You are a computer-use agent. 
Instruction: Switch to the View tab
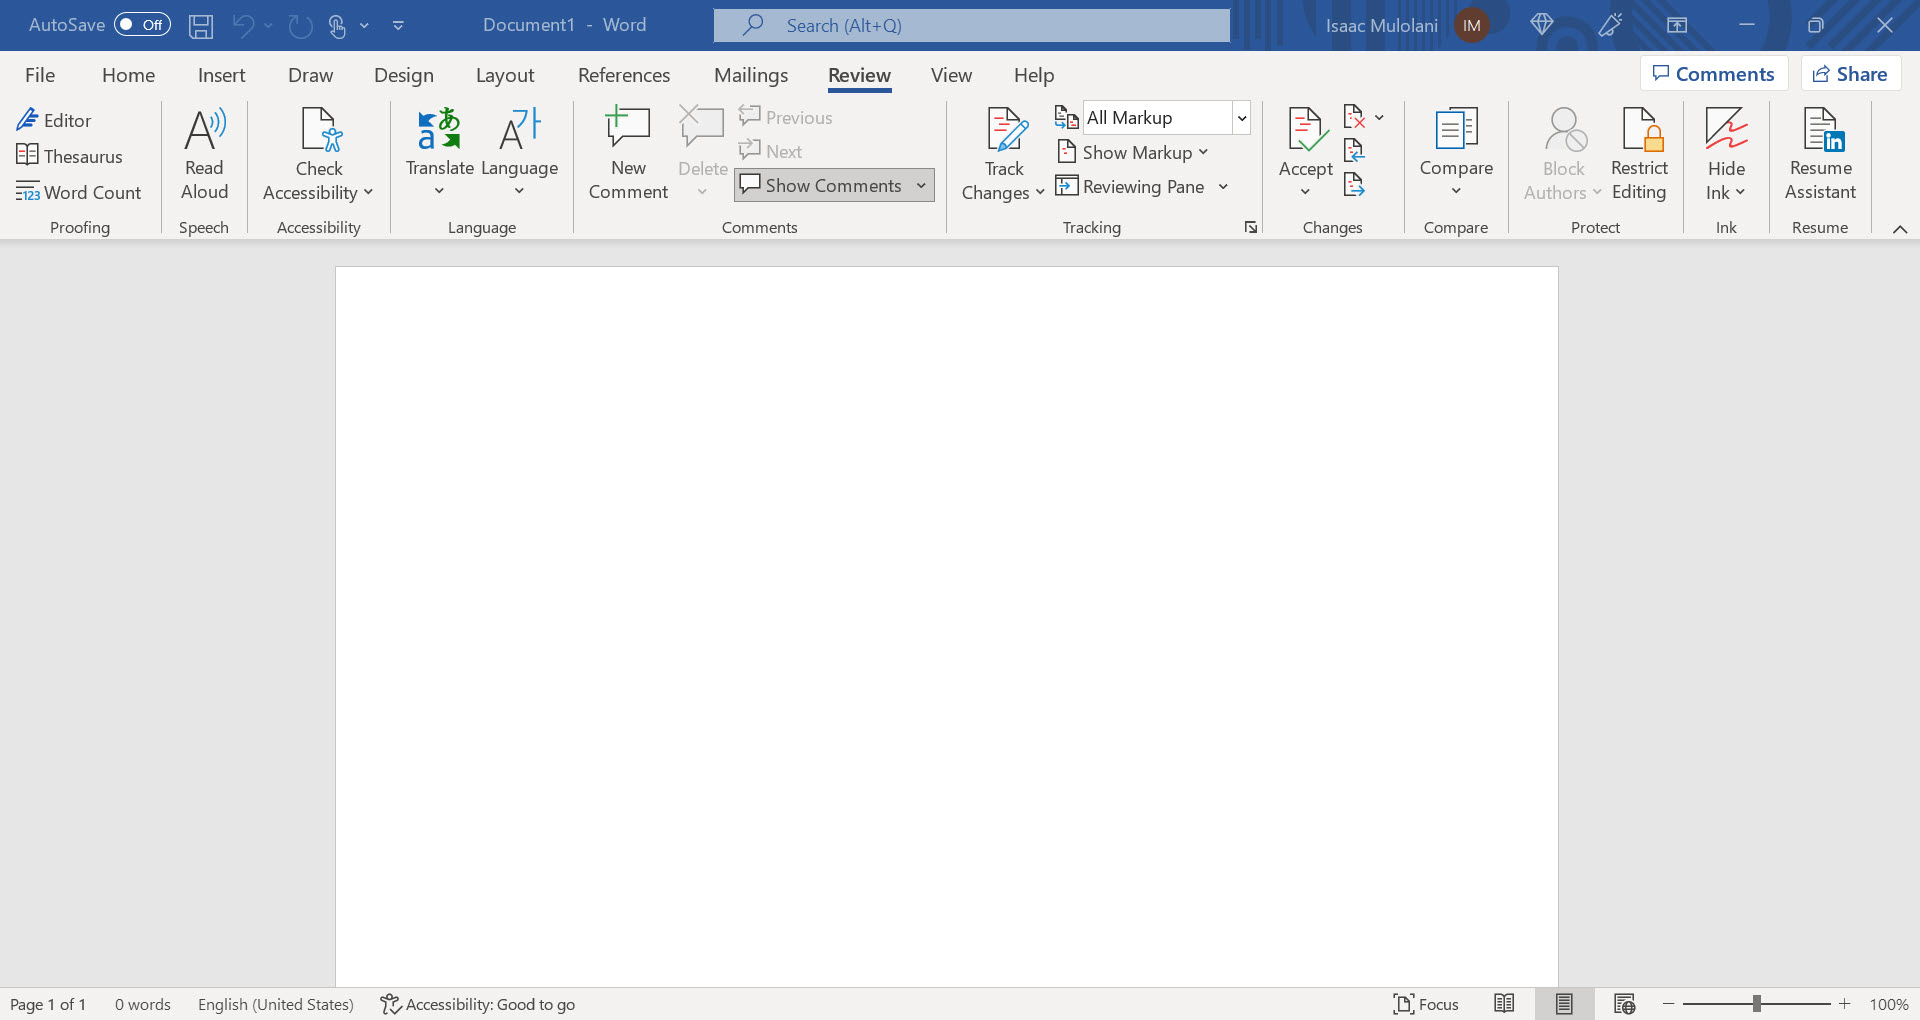pyautogui.click(x=951, y=75)
